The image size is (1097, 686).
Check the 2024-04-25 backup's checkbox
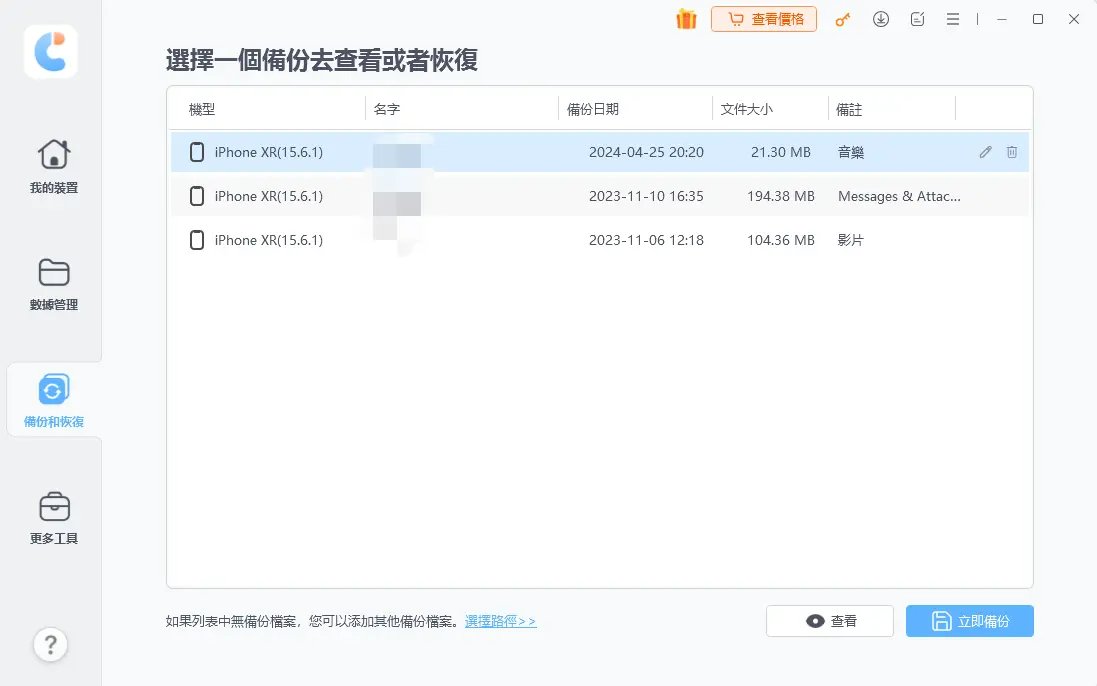[196, 152]
